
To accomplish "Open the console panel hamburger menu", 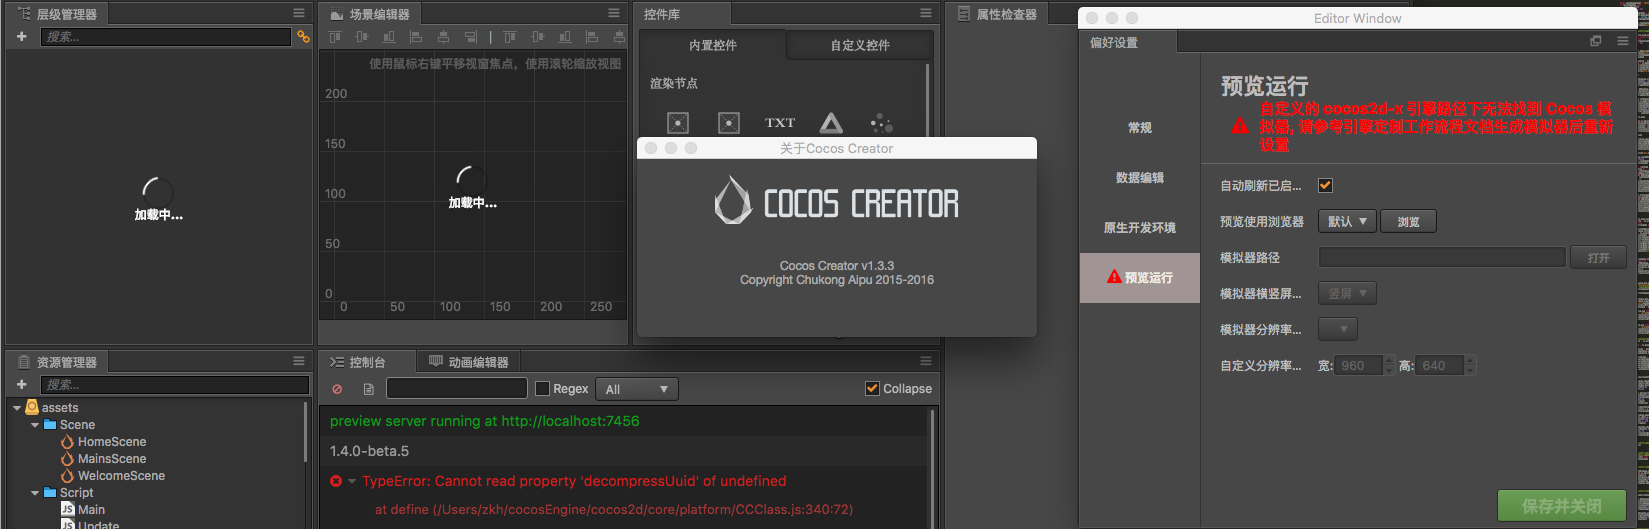I will 926,361.
